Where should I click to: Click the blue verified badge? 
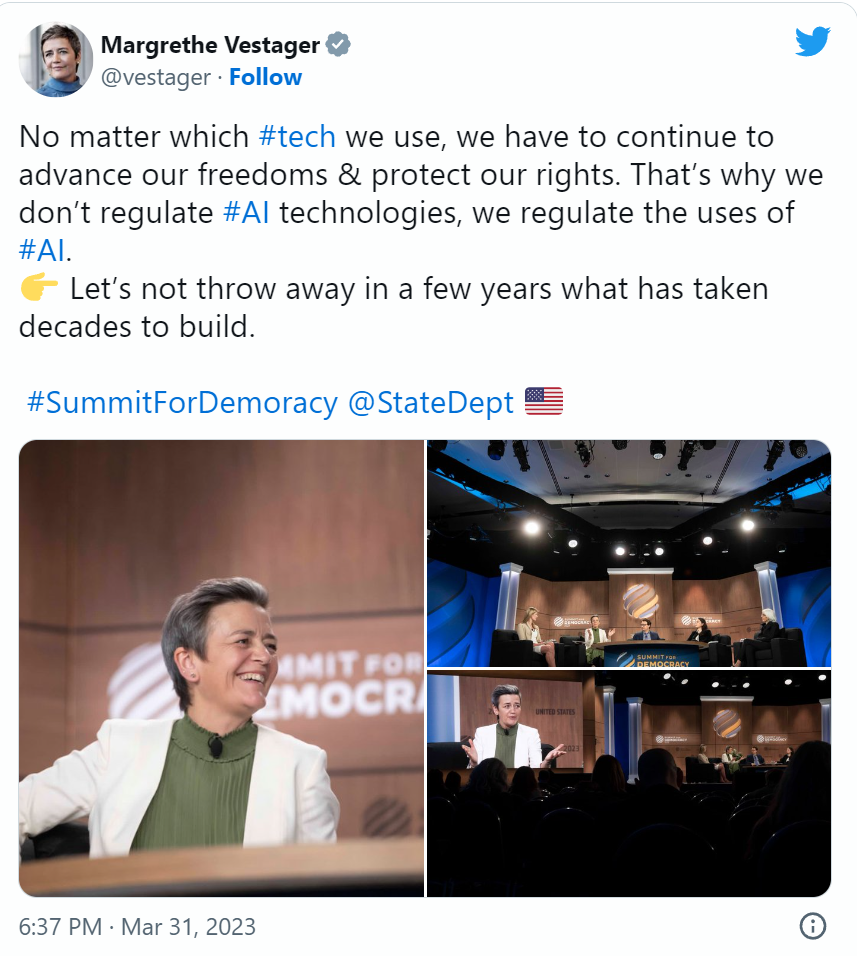339,45
